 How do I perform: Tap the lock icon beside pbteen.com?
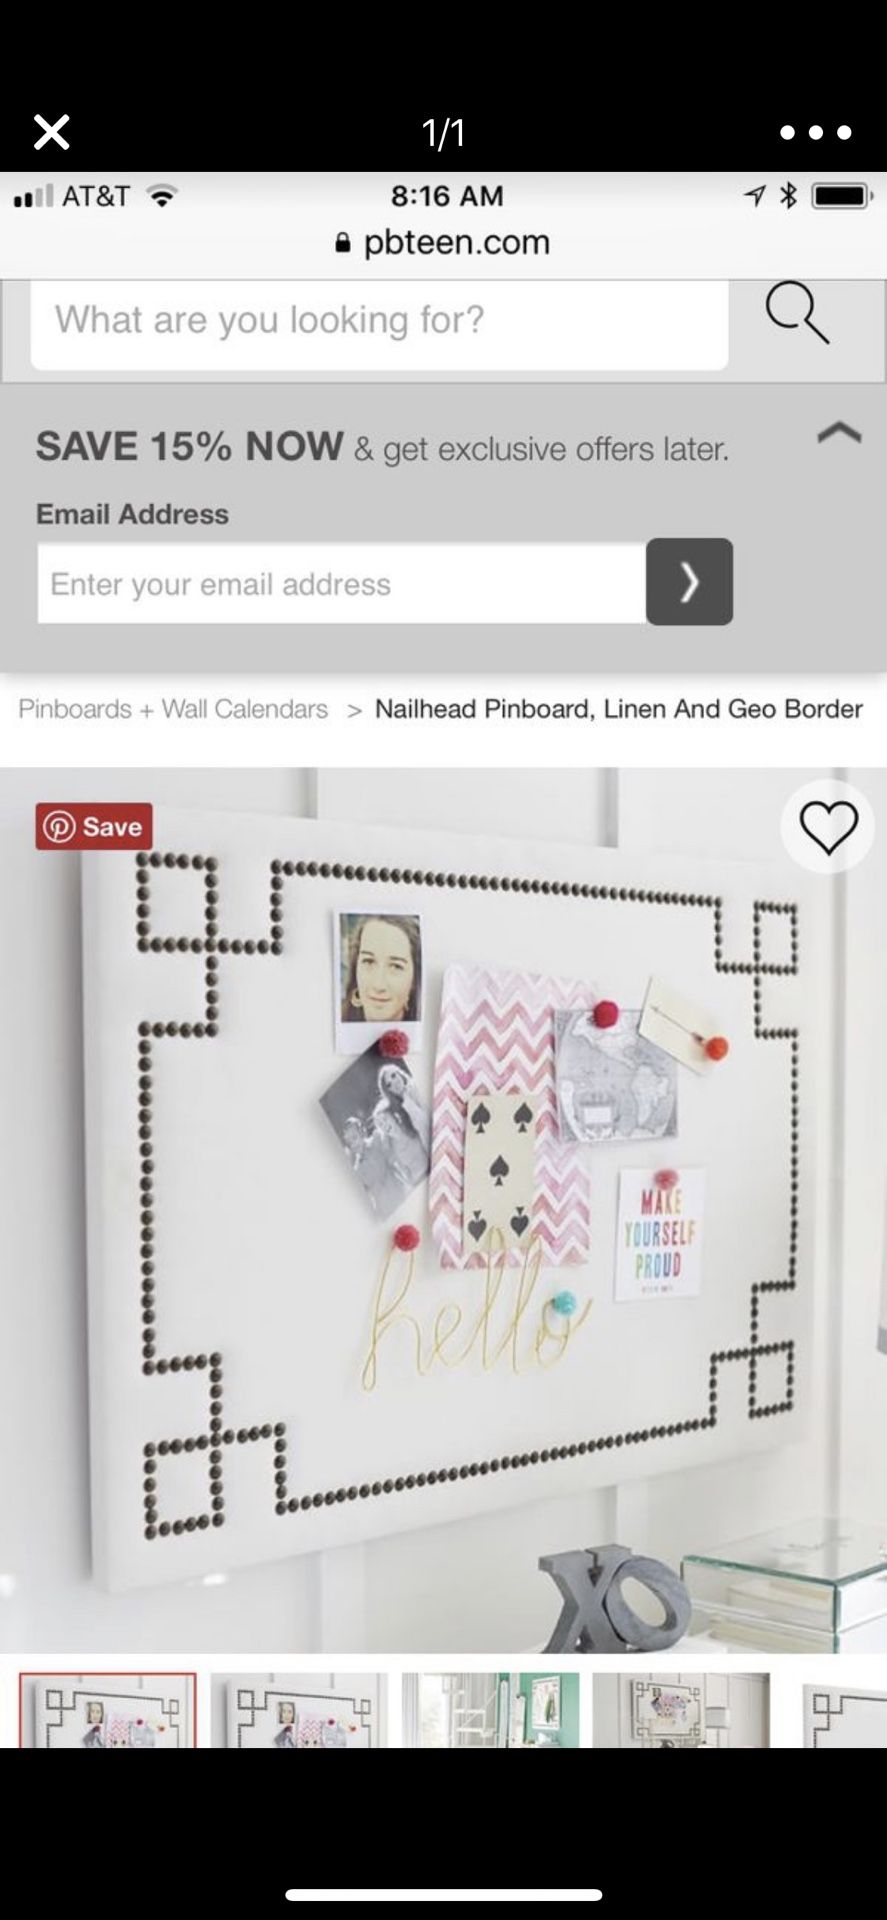pyautogui.click(x=343, y=242)
